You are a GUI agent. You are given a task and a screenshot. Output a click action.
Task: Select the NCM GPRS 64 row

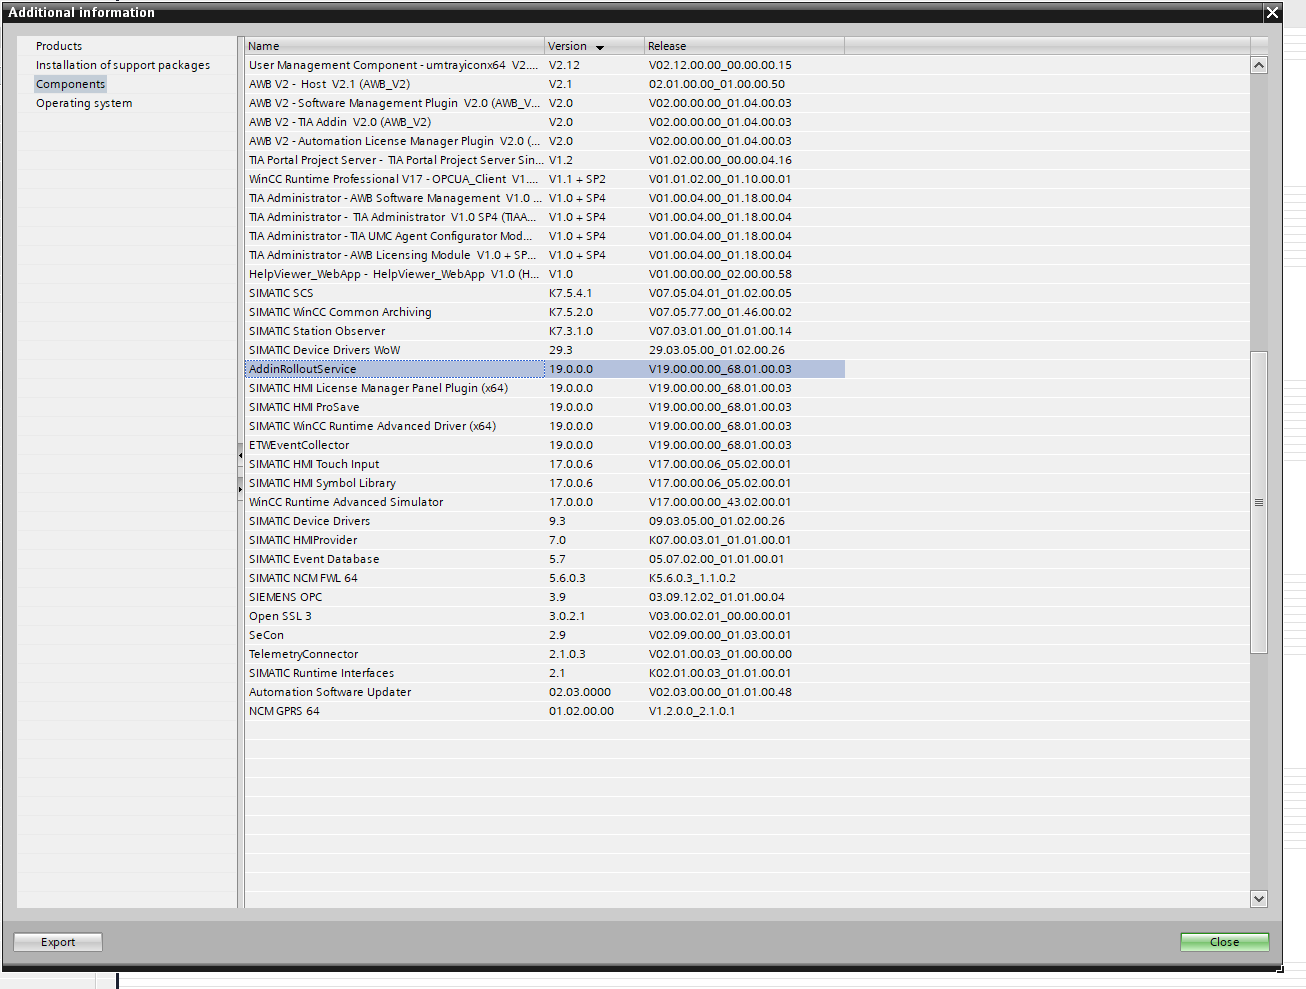coord(545,711)
